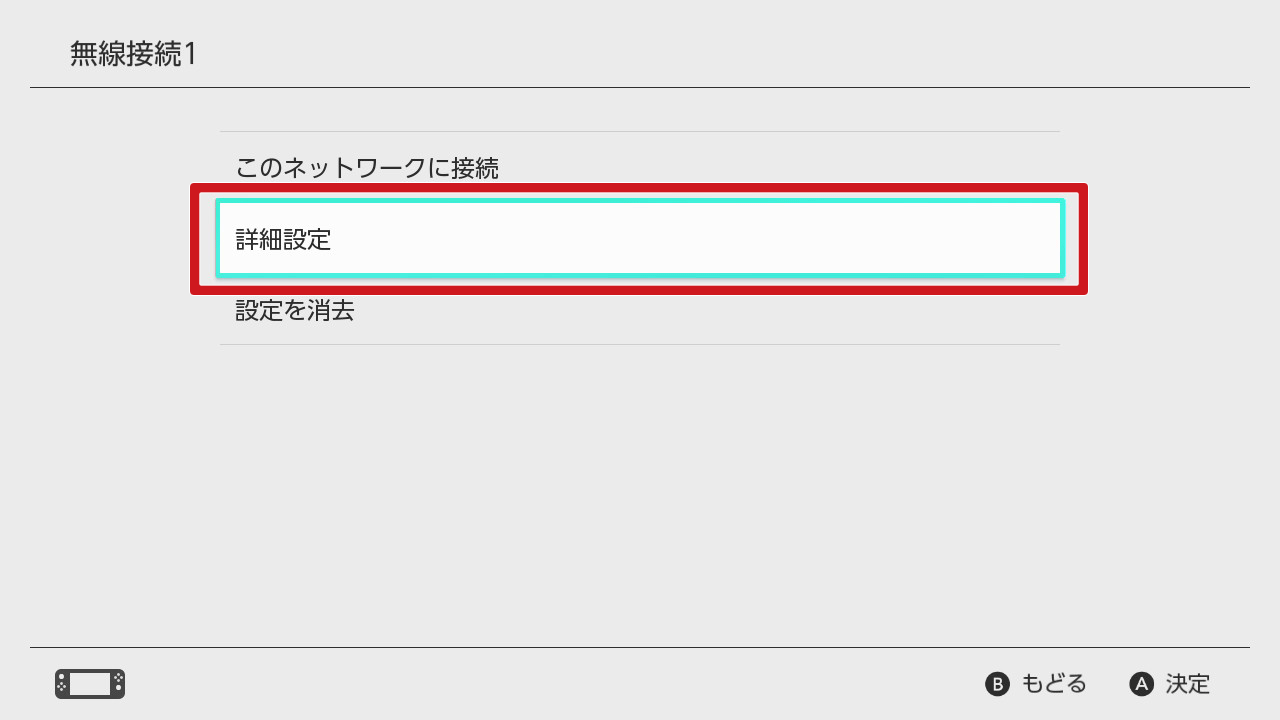Viewport: 1280px width, 720px height.
Task: Click the red frame surrounding 詳細設定
Action: (640, 188)
